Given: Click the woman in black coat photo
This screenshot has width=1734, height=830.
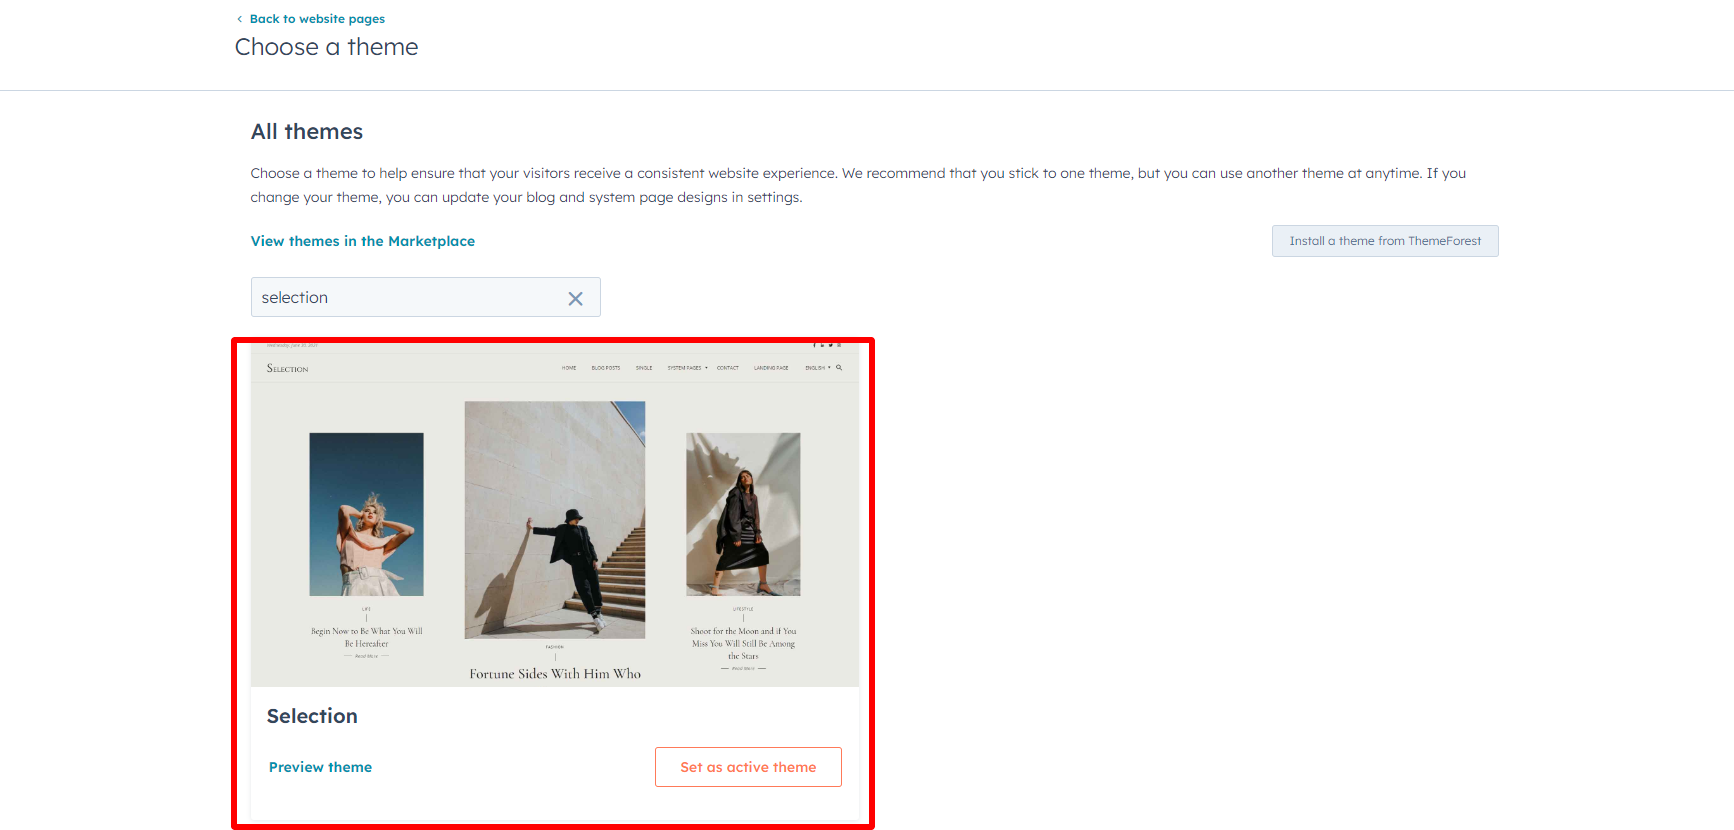Looking at the screenshot, I should 743,514.
